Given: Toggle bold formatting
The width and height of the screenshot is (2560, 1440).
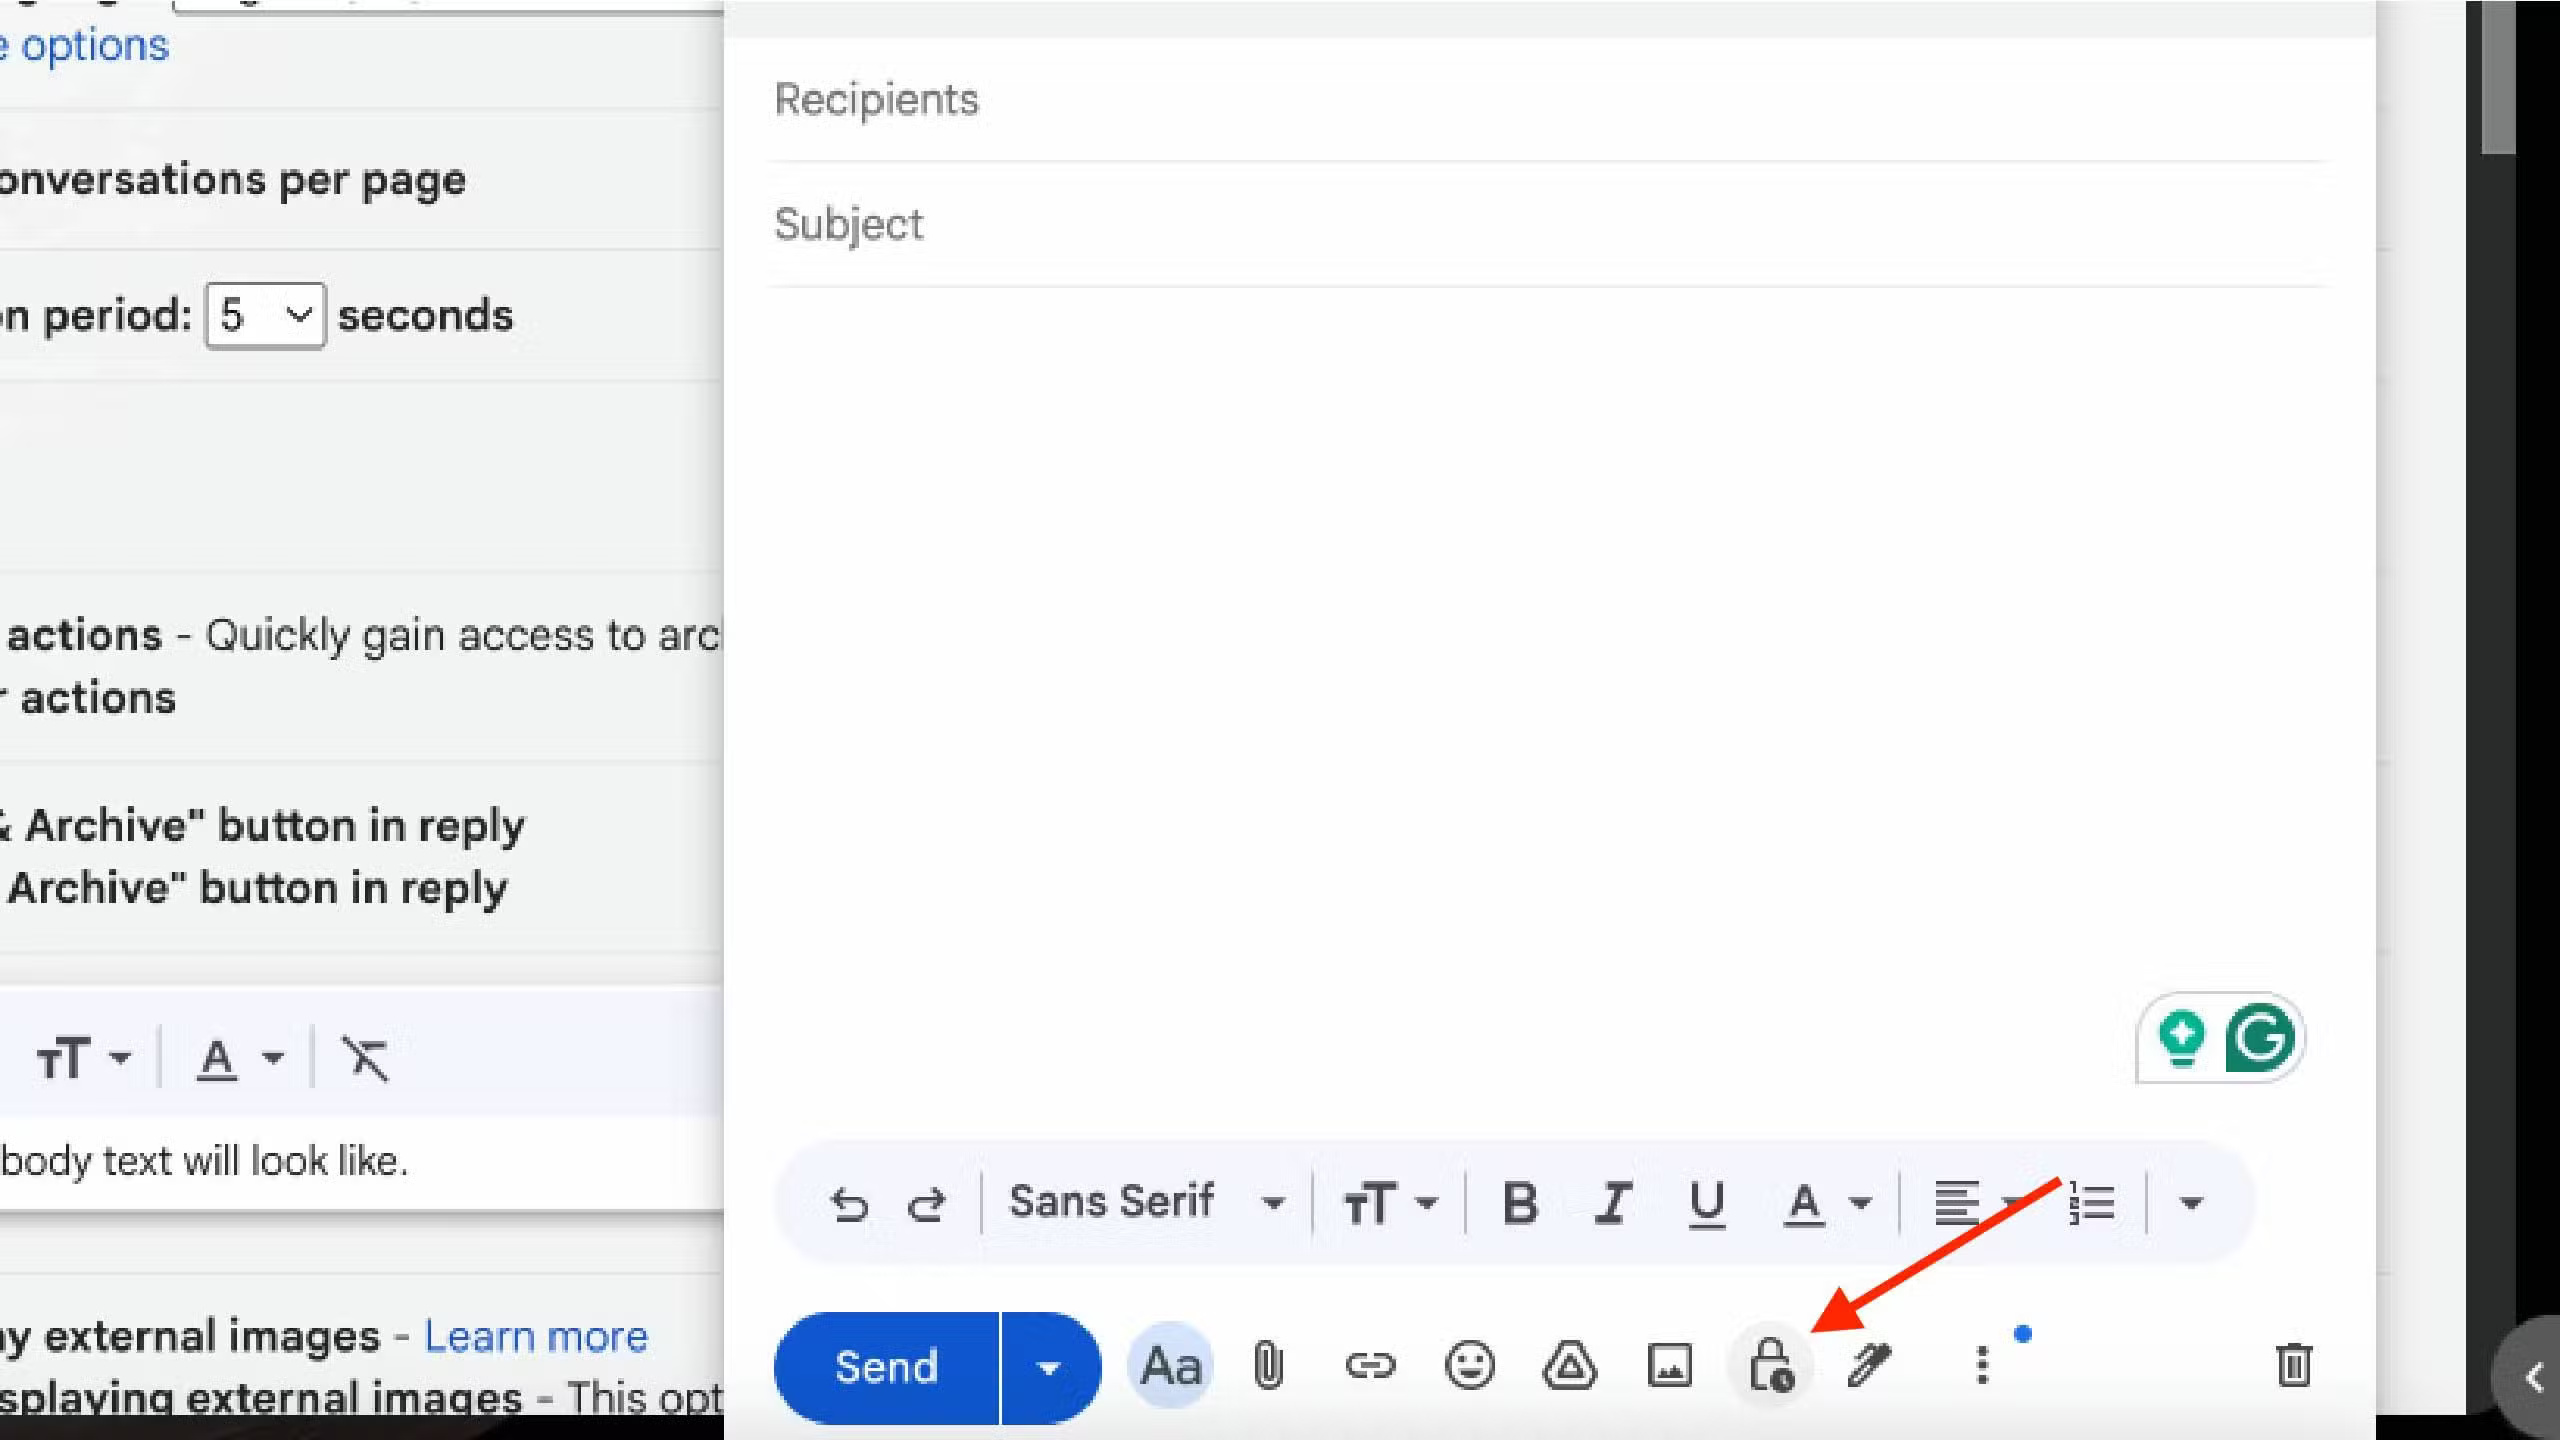Looking at the screenshot, I should click(x=1520, y=1203).
